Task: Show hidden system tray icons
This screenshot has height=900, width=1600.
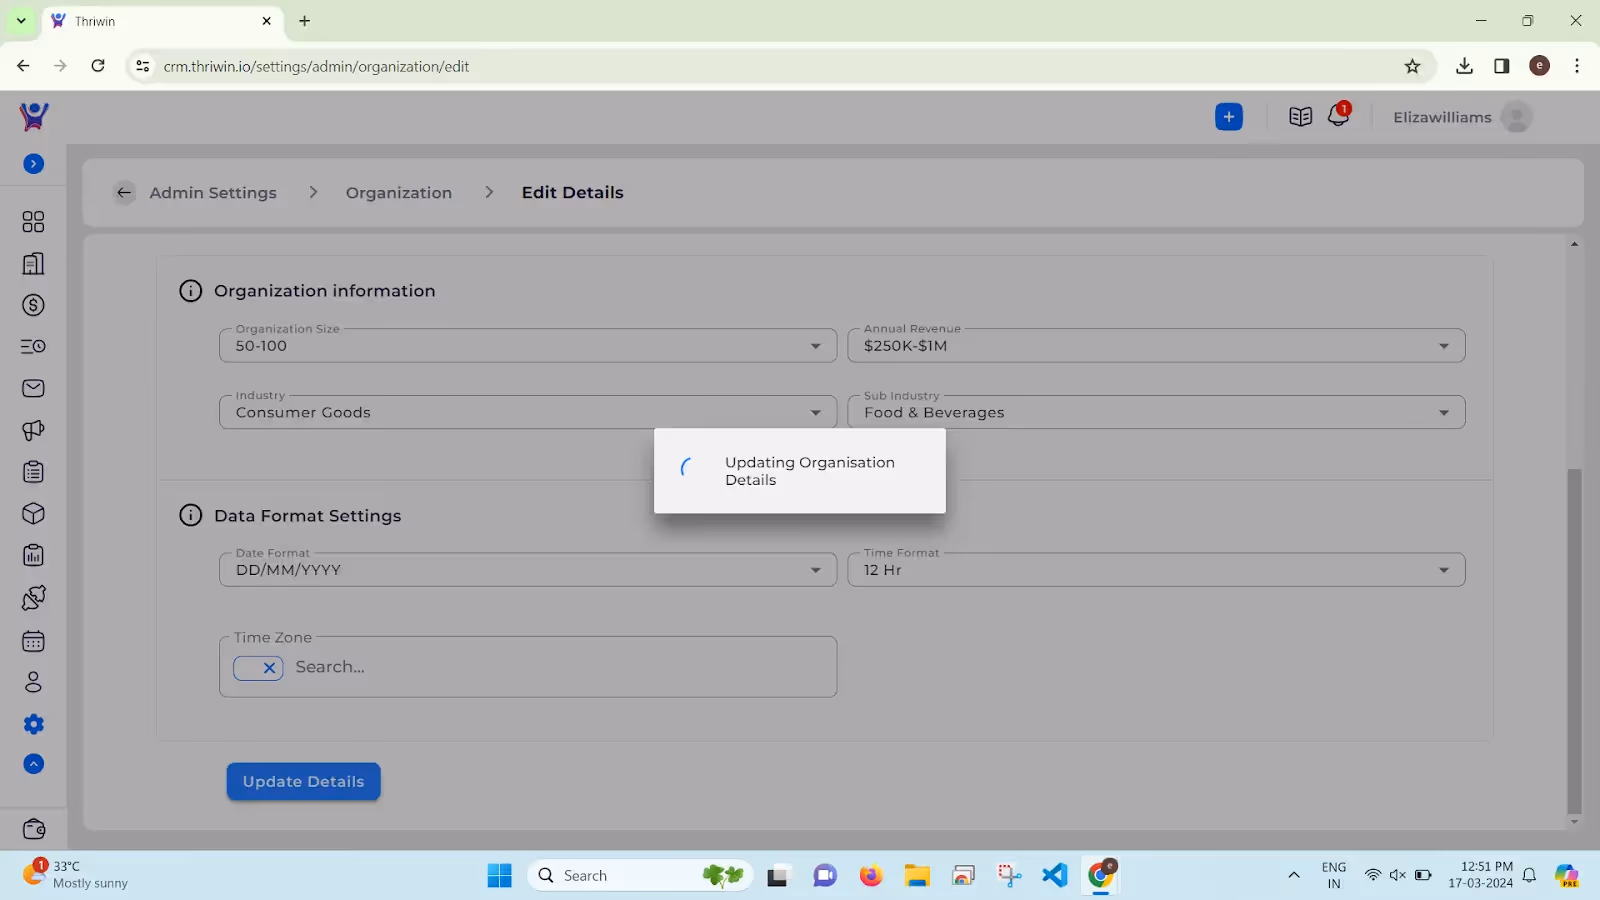Action: 1293,876
